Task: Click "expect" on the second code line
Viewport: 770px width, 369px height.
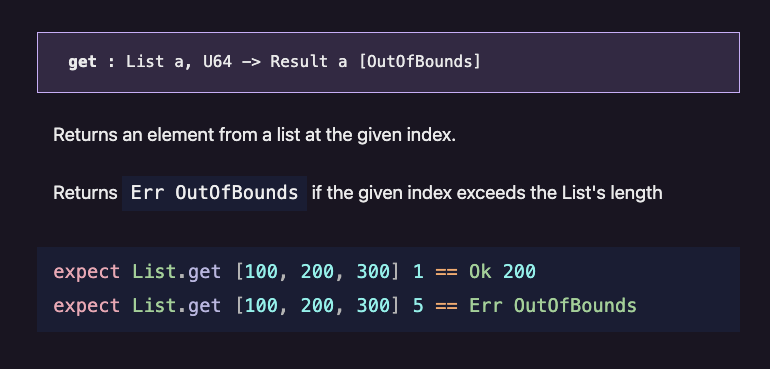Action: (86, 306)
